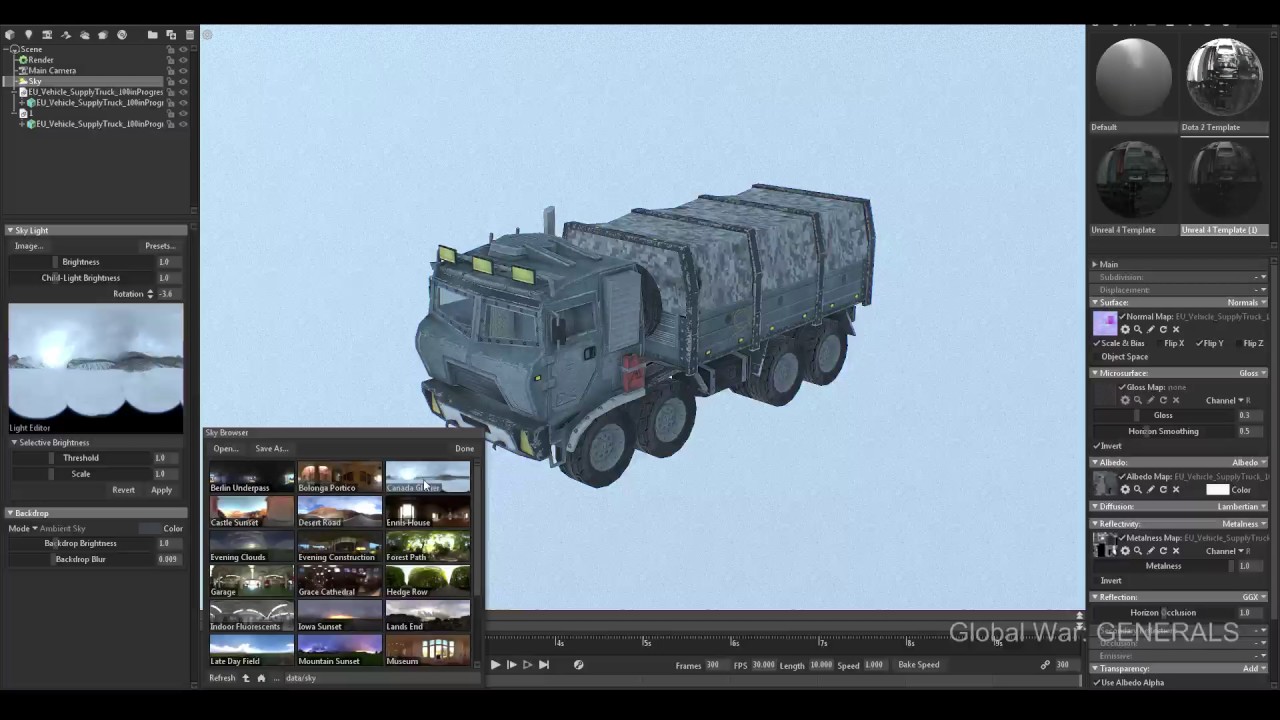
Task: Select Sky item in scene tree
Action: click(35, 81)
